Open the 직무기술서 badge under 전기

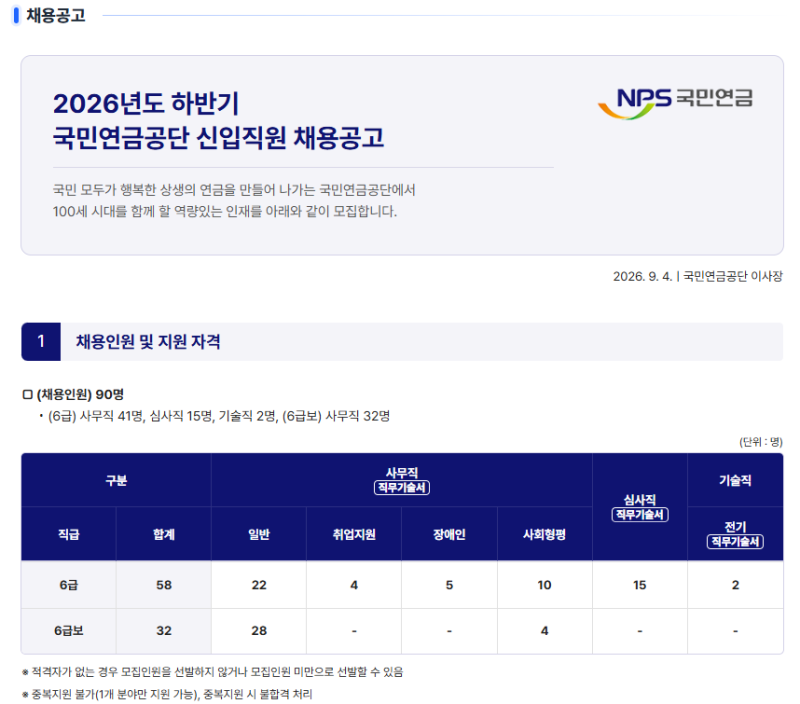click(x=735, y=542)
